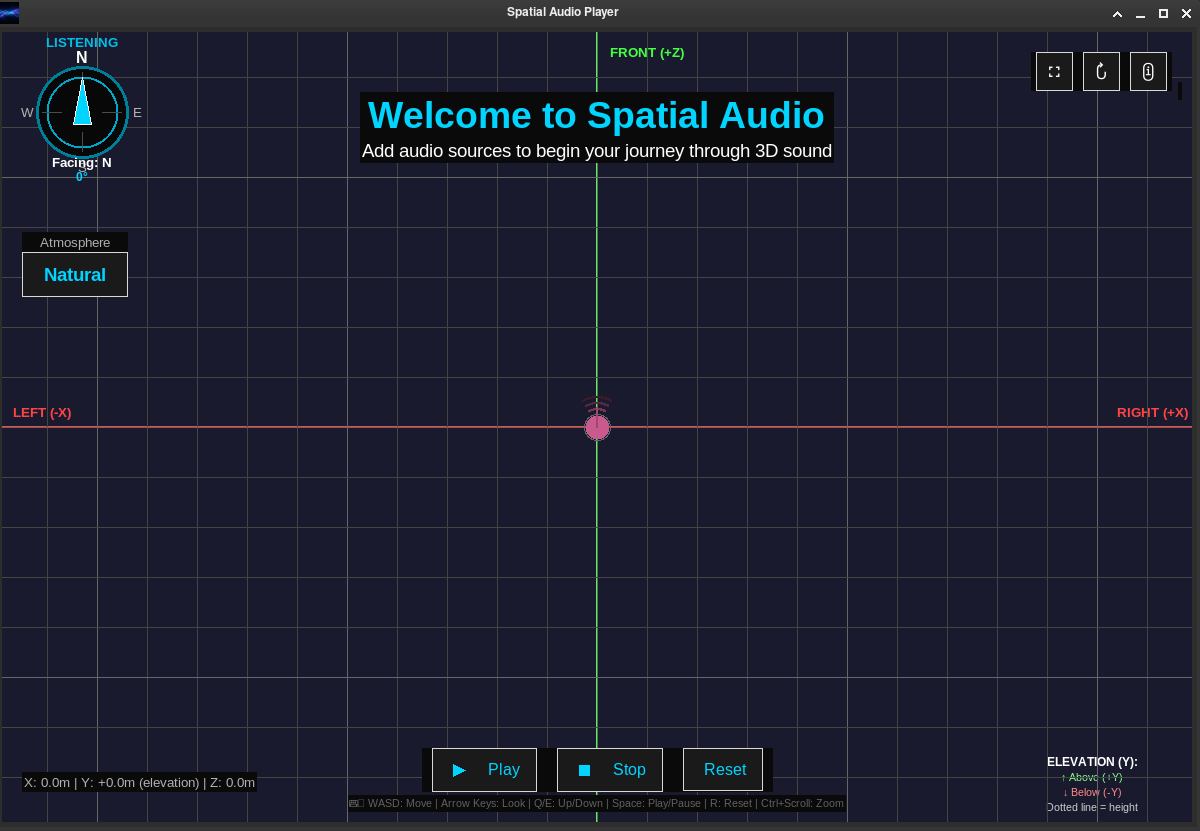Click the play triangle icon

[x=460, y=769]
